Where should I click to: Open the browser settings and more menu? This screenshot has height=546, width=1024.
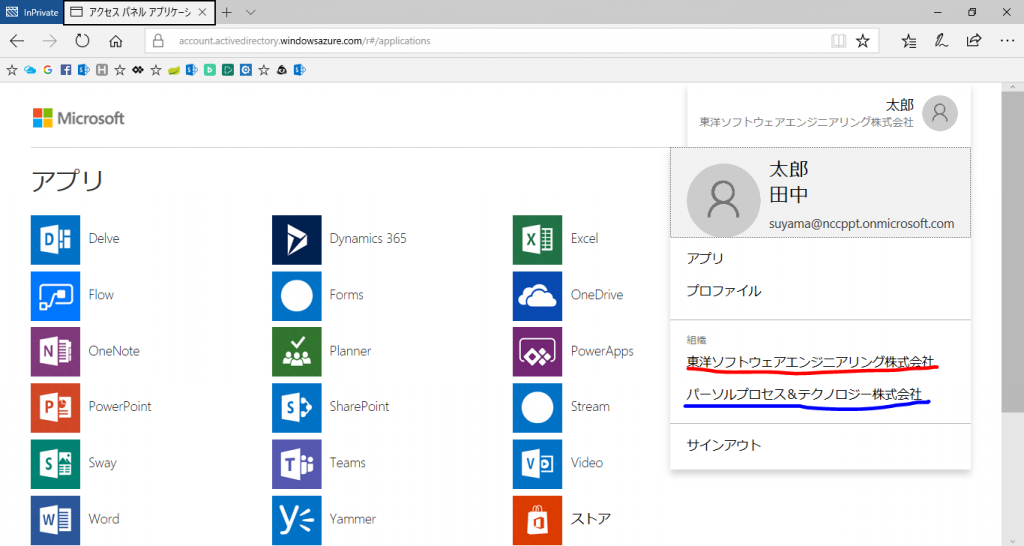tap(1007, 41)
